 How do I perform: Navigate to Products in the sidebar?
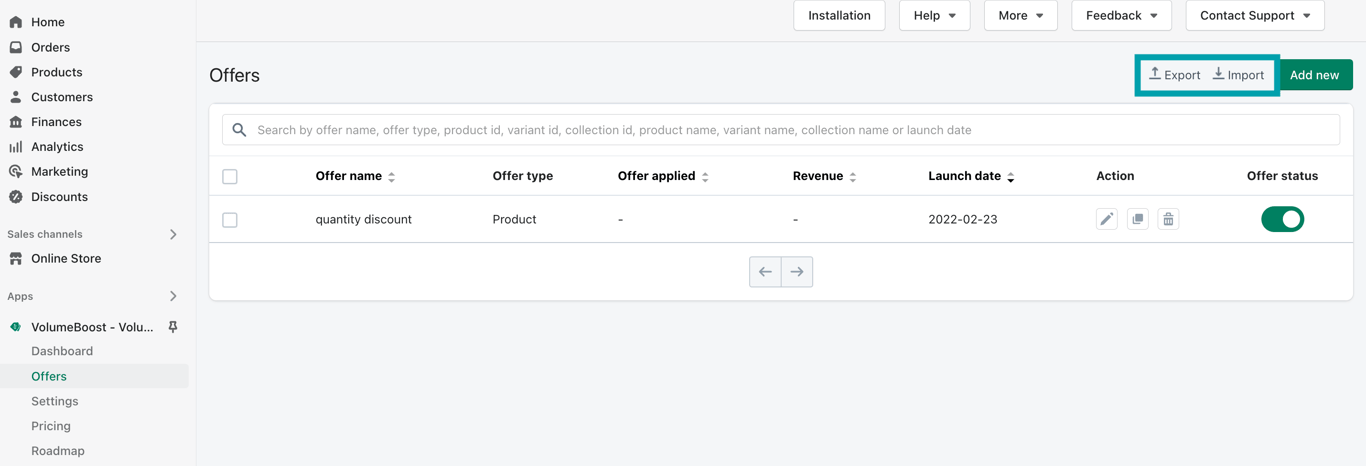click(x=57, y=72)
